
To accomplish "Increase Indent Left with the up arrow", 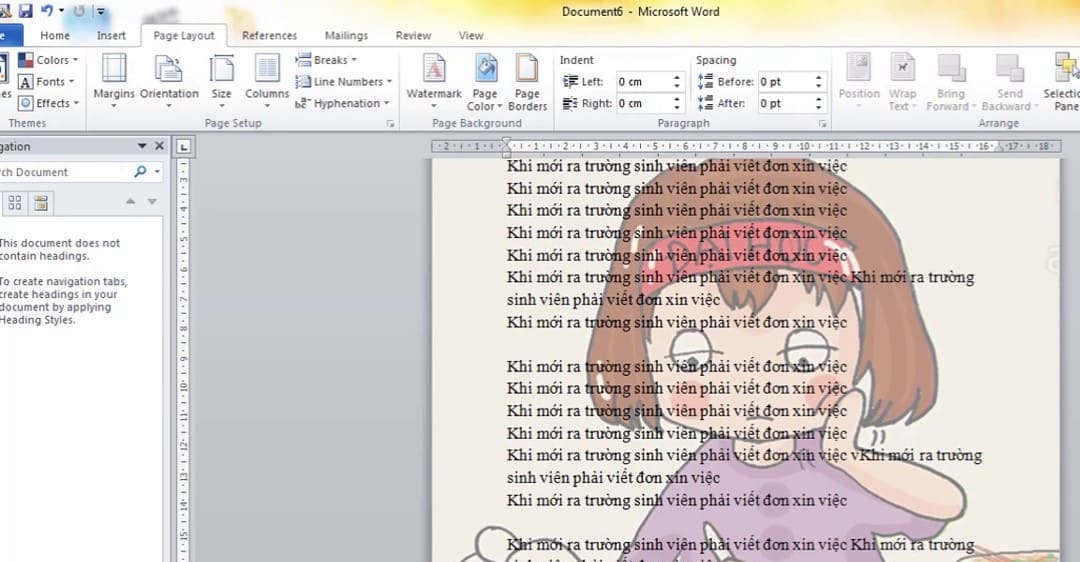I will 677,77.
